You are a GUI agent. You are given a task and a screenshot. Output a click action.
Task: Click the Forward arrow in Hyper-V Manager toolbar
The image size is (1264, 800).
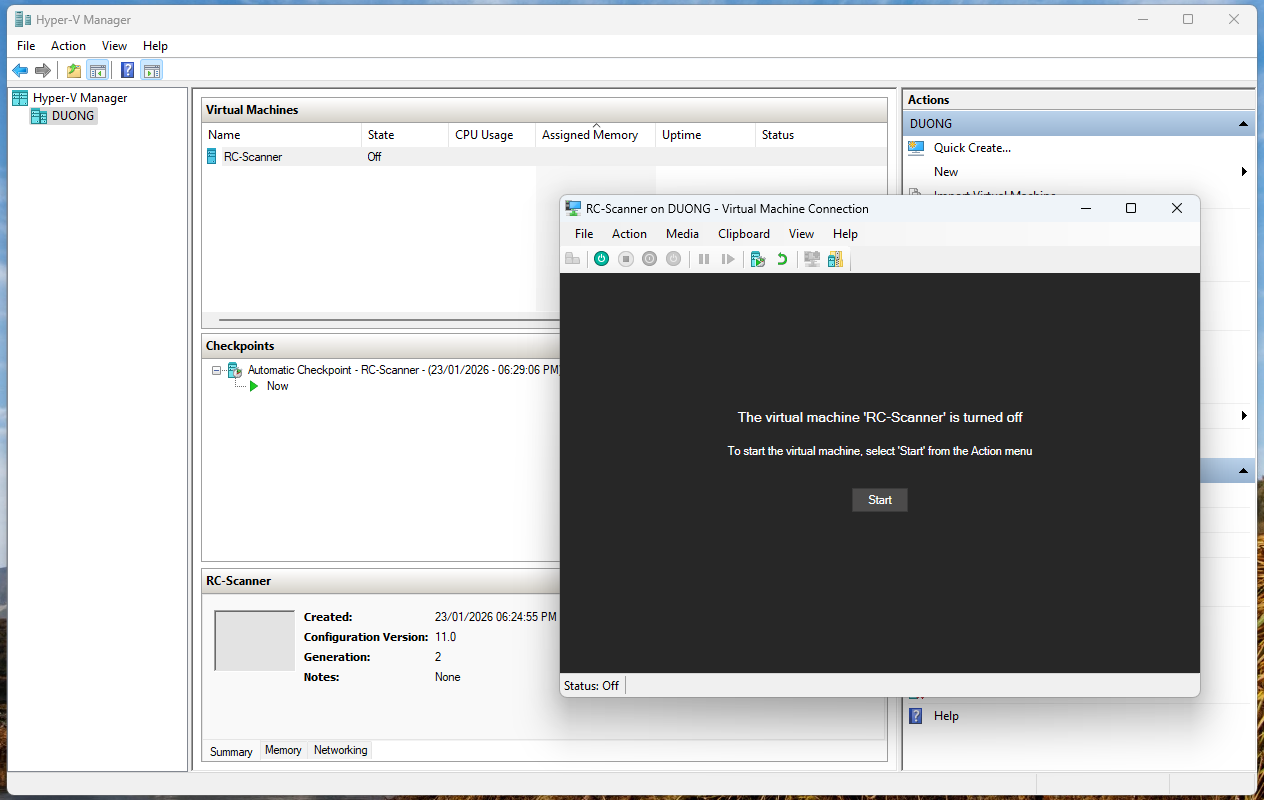43,70
